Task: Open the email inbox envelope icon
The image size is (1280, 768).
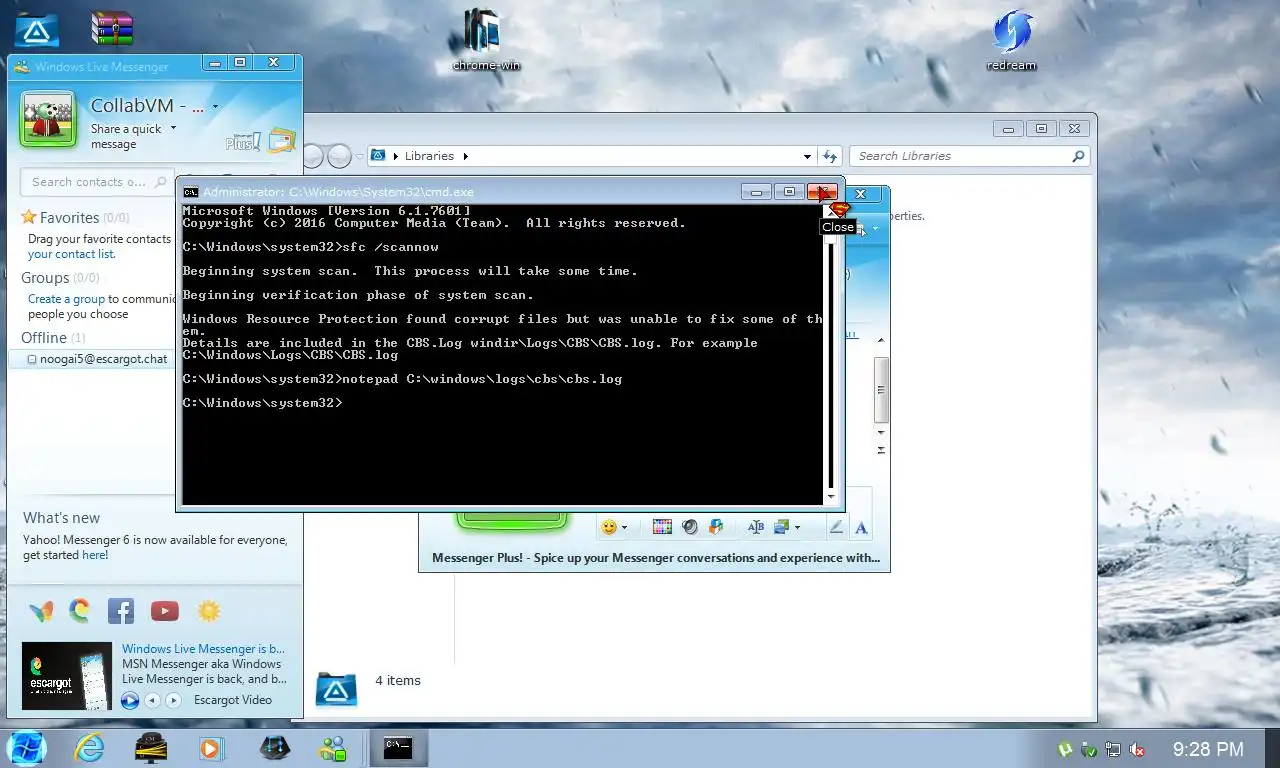Action: click(281, 141)
